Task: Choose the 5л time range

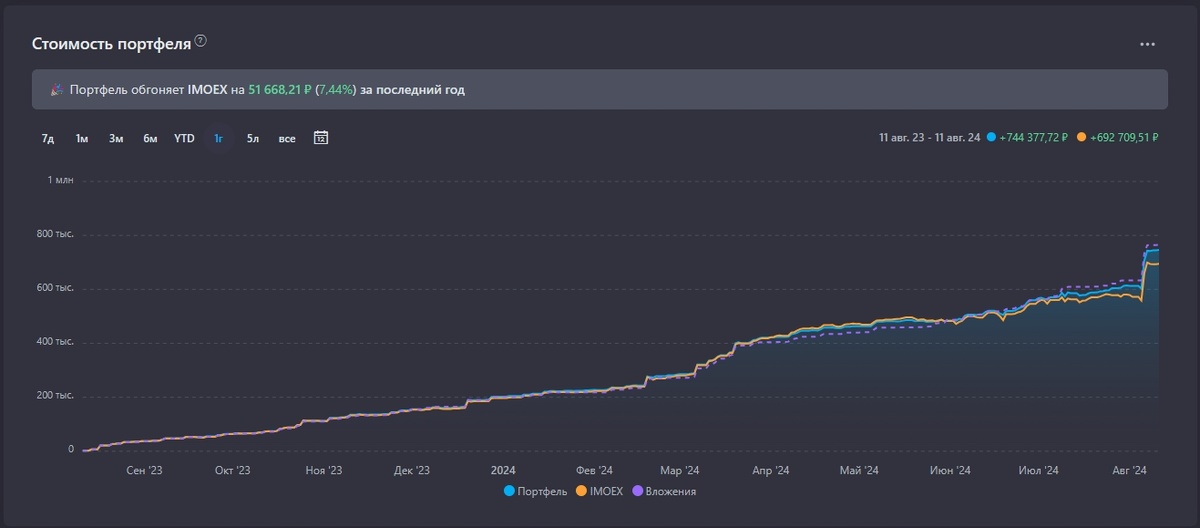Action: (x=253, y=138)
